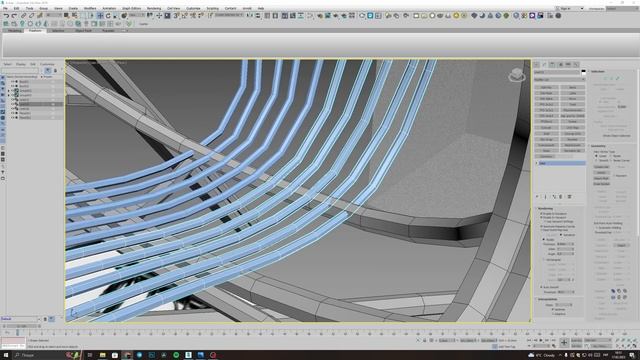Click the object color swatch
The height and width of the screenshot is (360, 640).
pos(583,72)
